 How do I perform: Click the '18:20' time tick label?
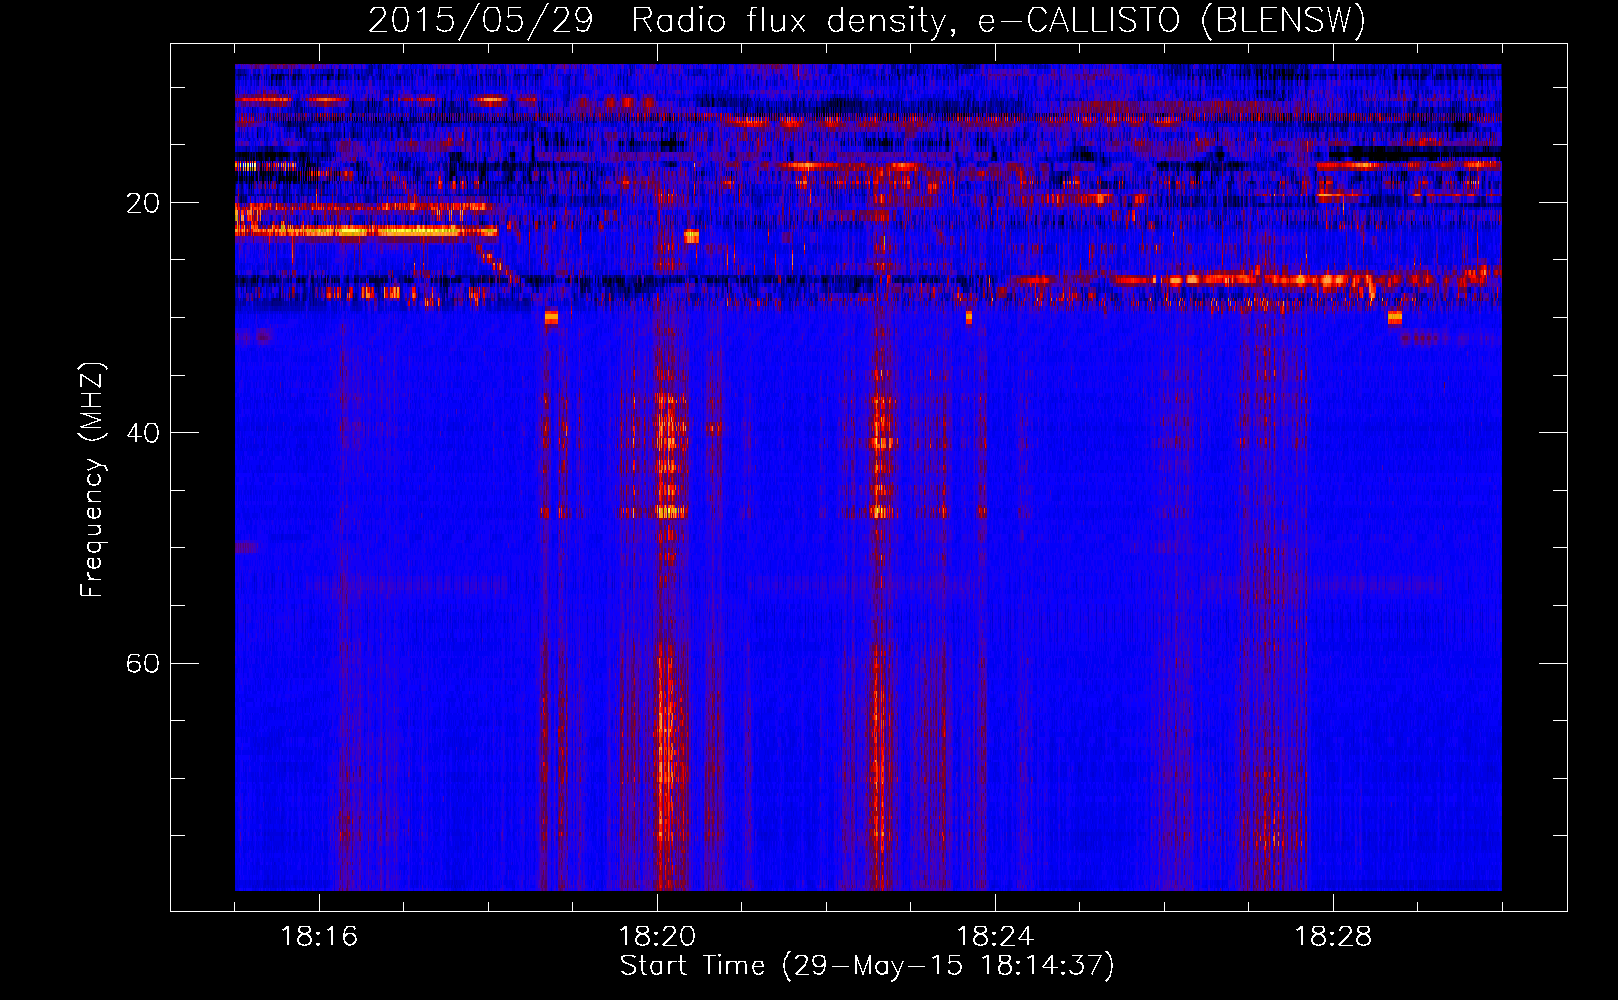[x=657, y=937]
